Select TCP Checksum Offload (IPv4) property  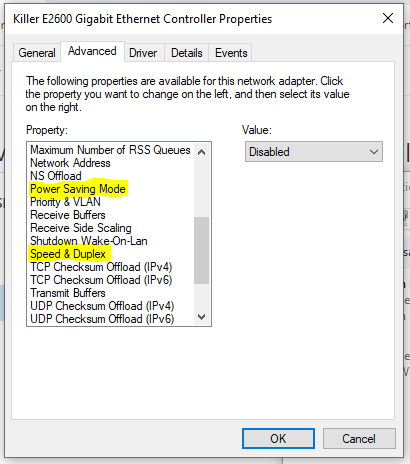coord(101,267)
